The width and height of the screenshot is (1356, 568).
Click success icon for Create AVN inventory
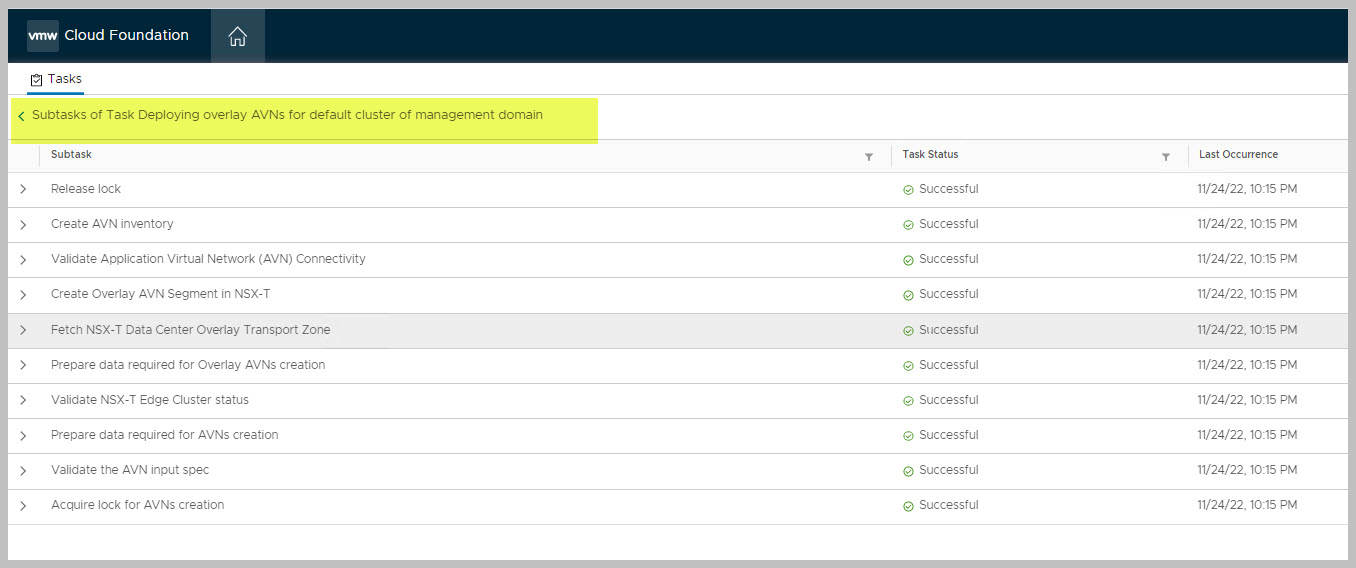[908, 225]
